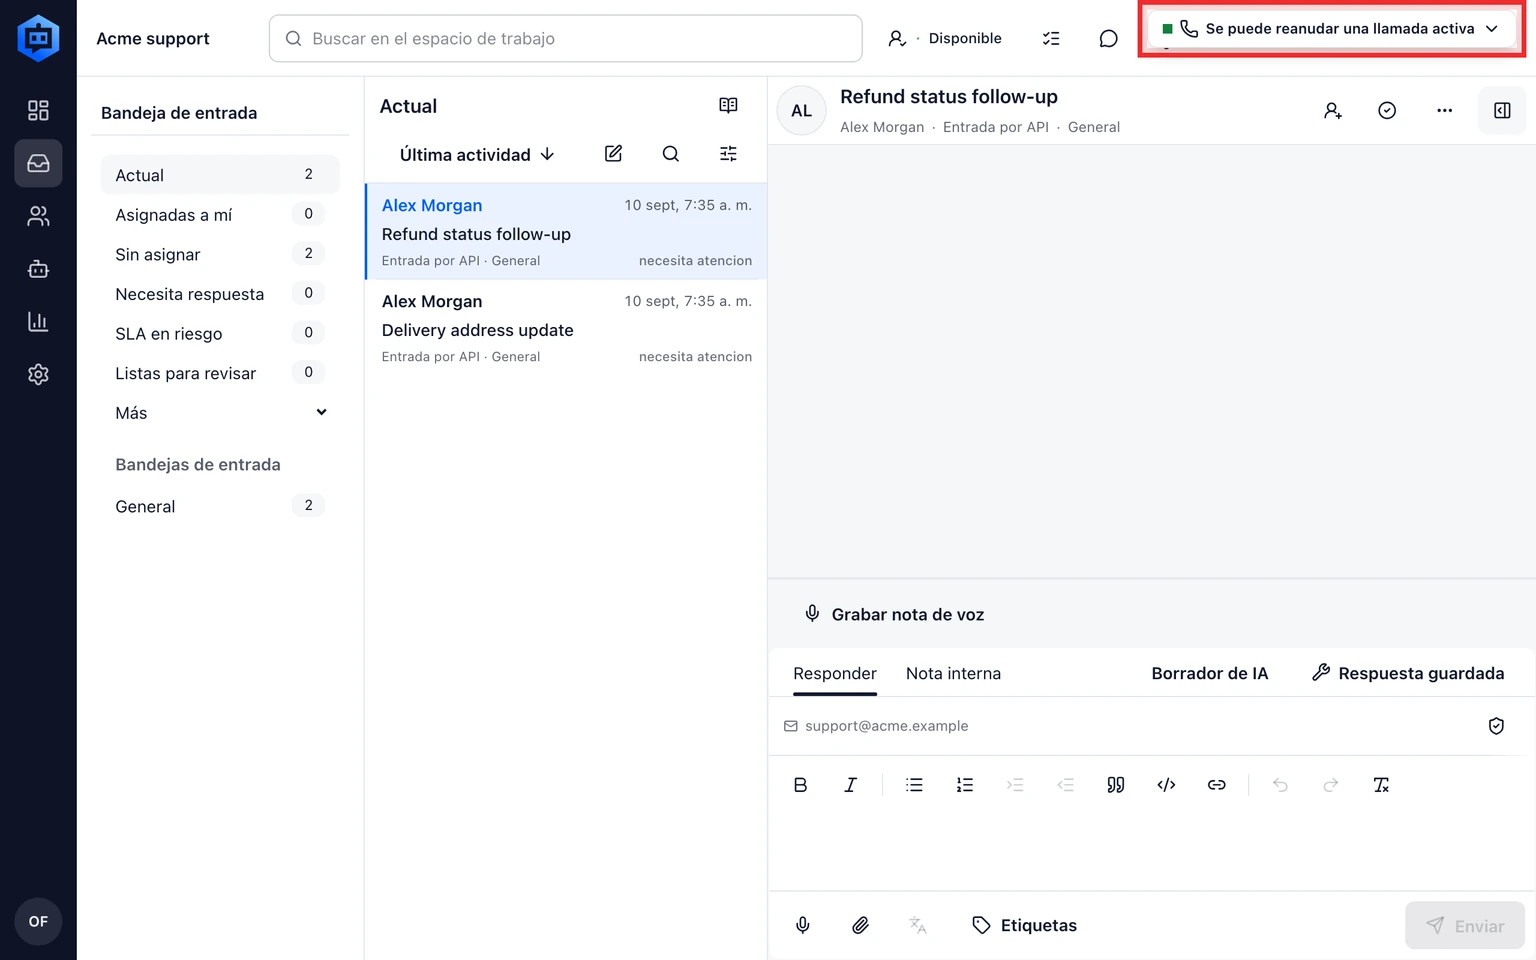This screenshot has width=1536, height=960.
Task: Open the dashboard grid icon in sidebar
Action: [x=38, y=110]
